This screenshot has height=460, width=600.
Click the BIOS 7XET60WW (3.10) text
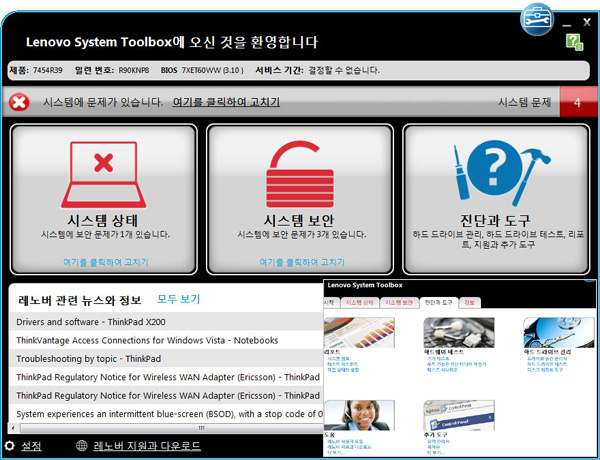[202, 70]
